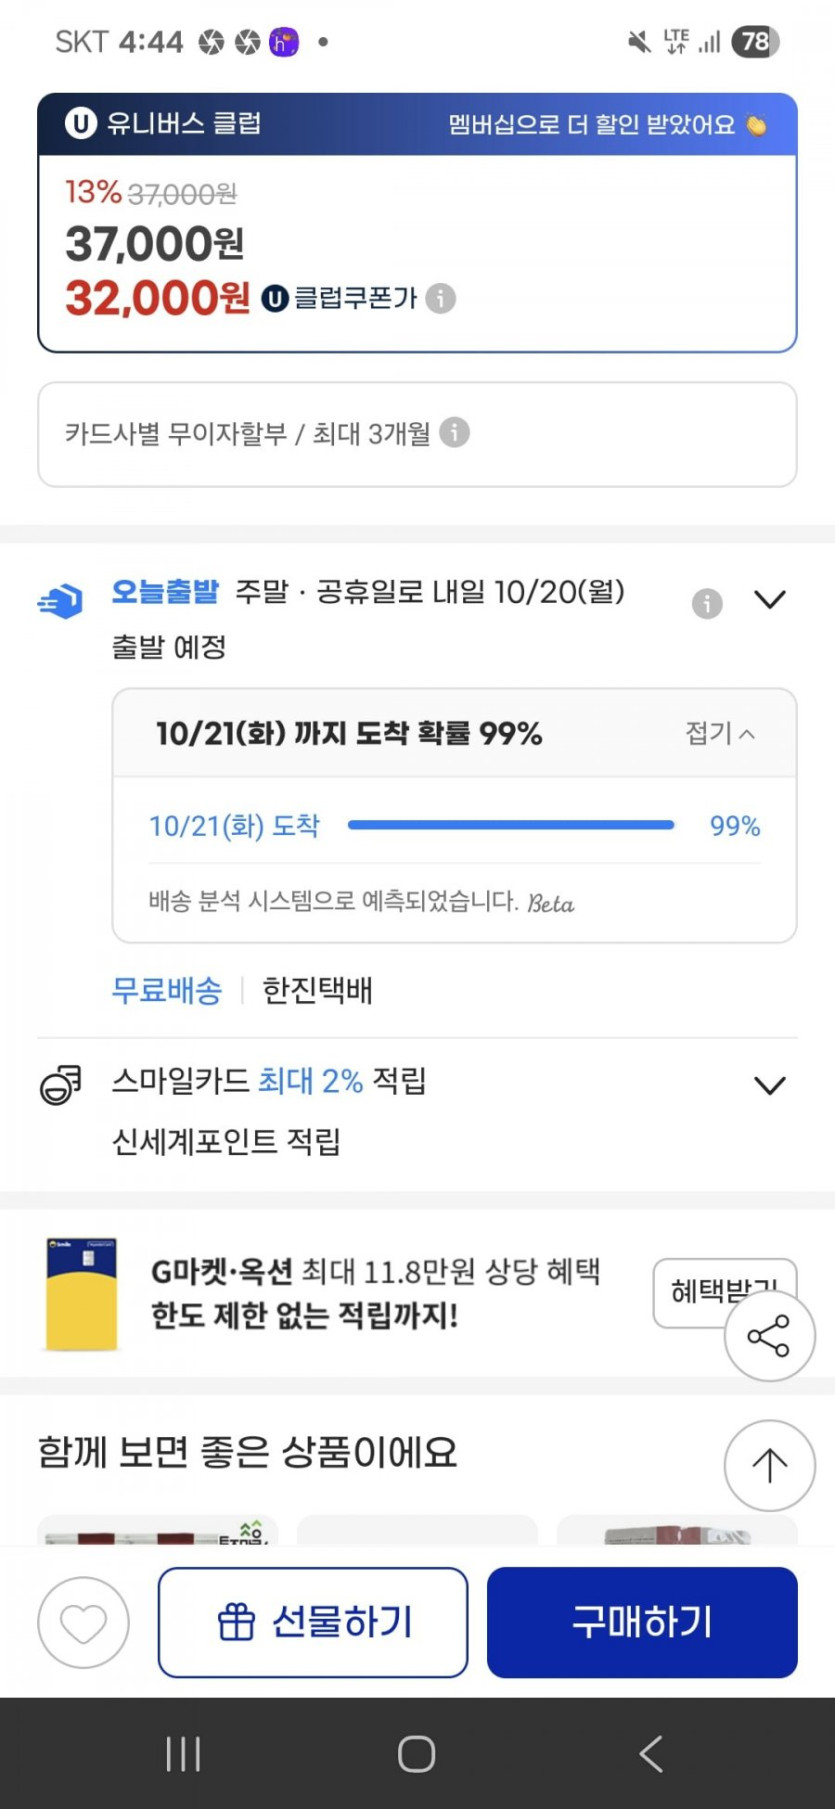Viewport: 835px width, 1809px height.
Task: Tap the 무료배송 link
Action: click(166, 990)
